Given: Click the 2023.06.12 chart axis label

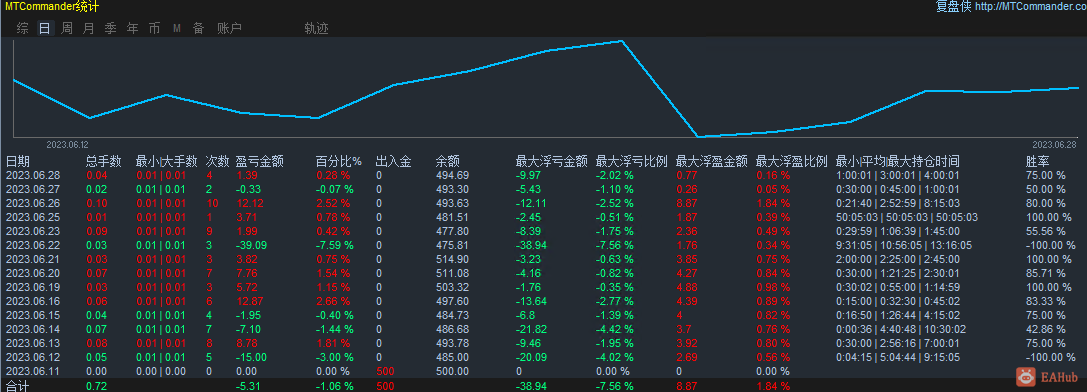Looking at the screenshot, I should [x=67, y=144].
